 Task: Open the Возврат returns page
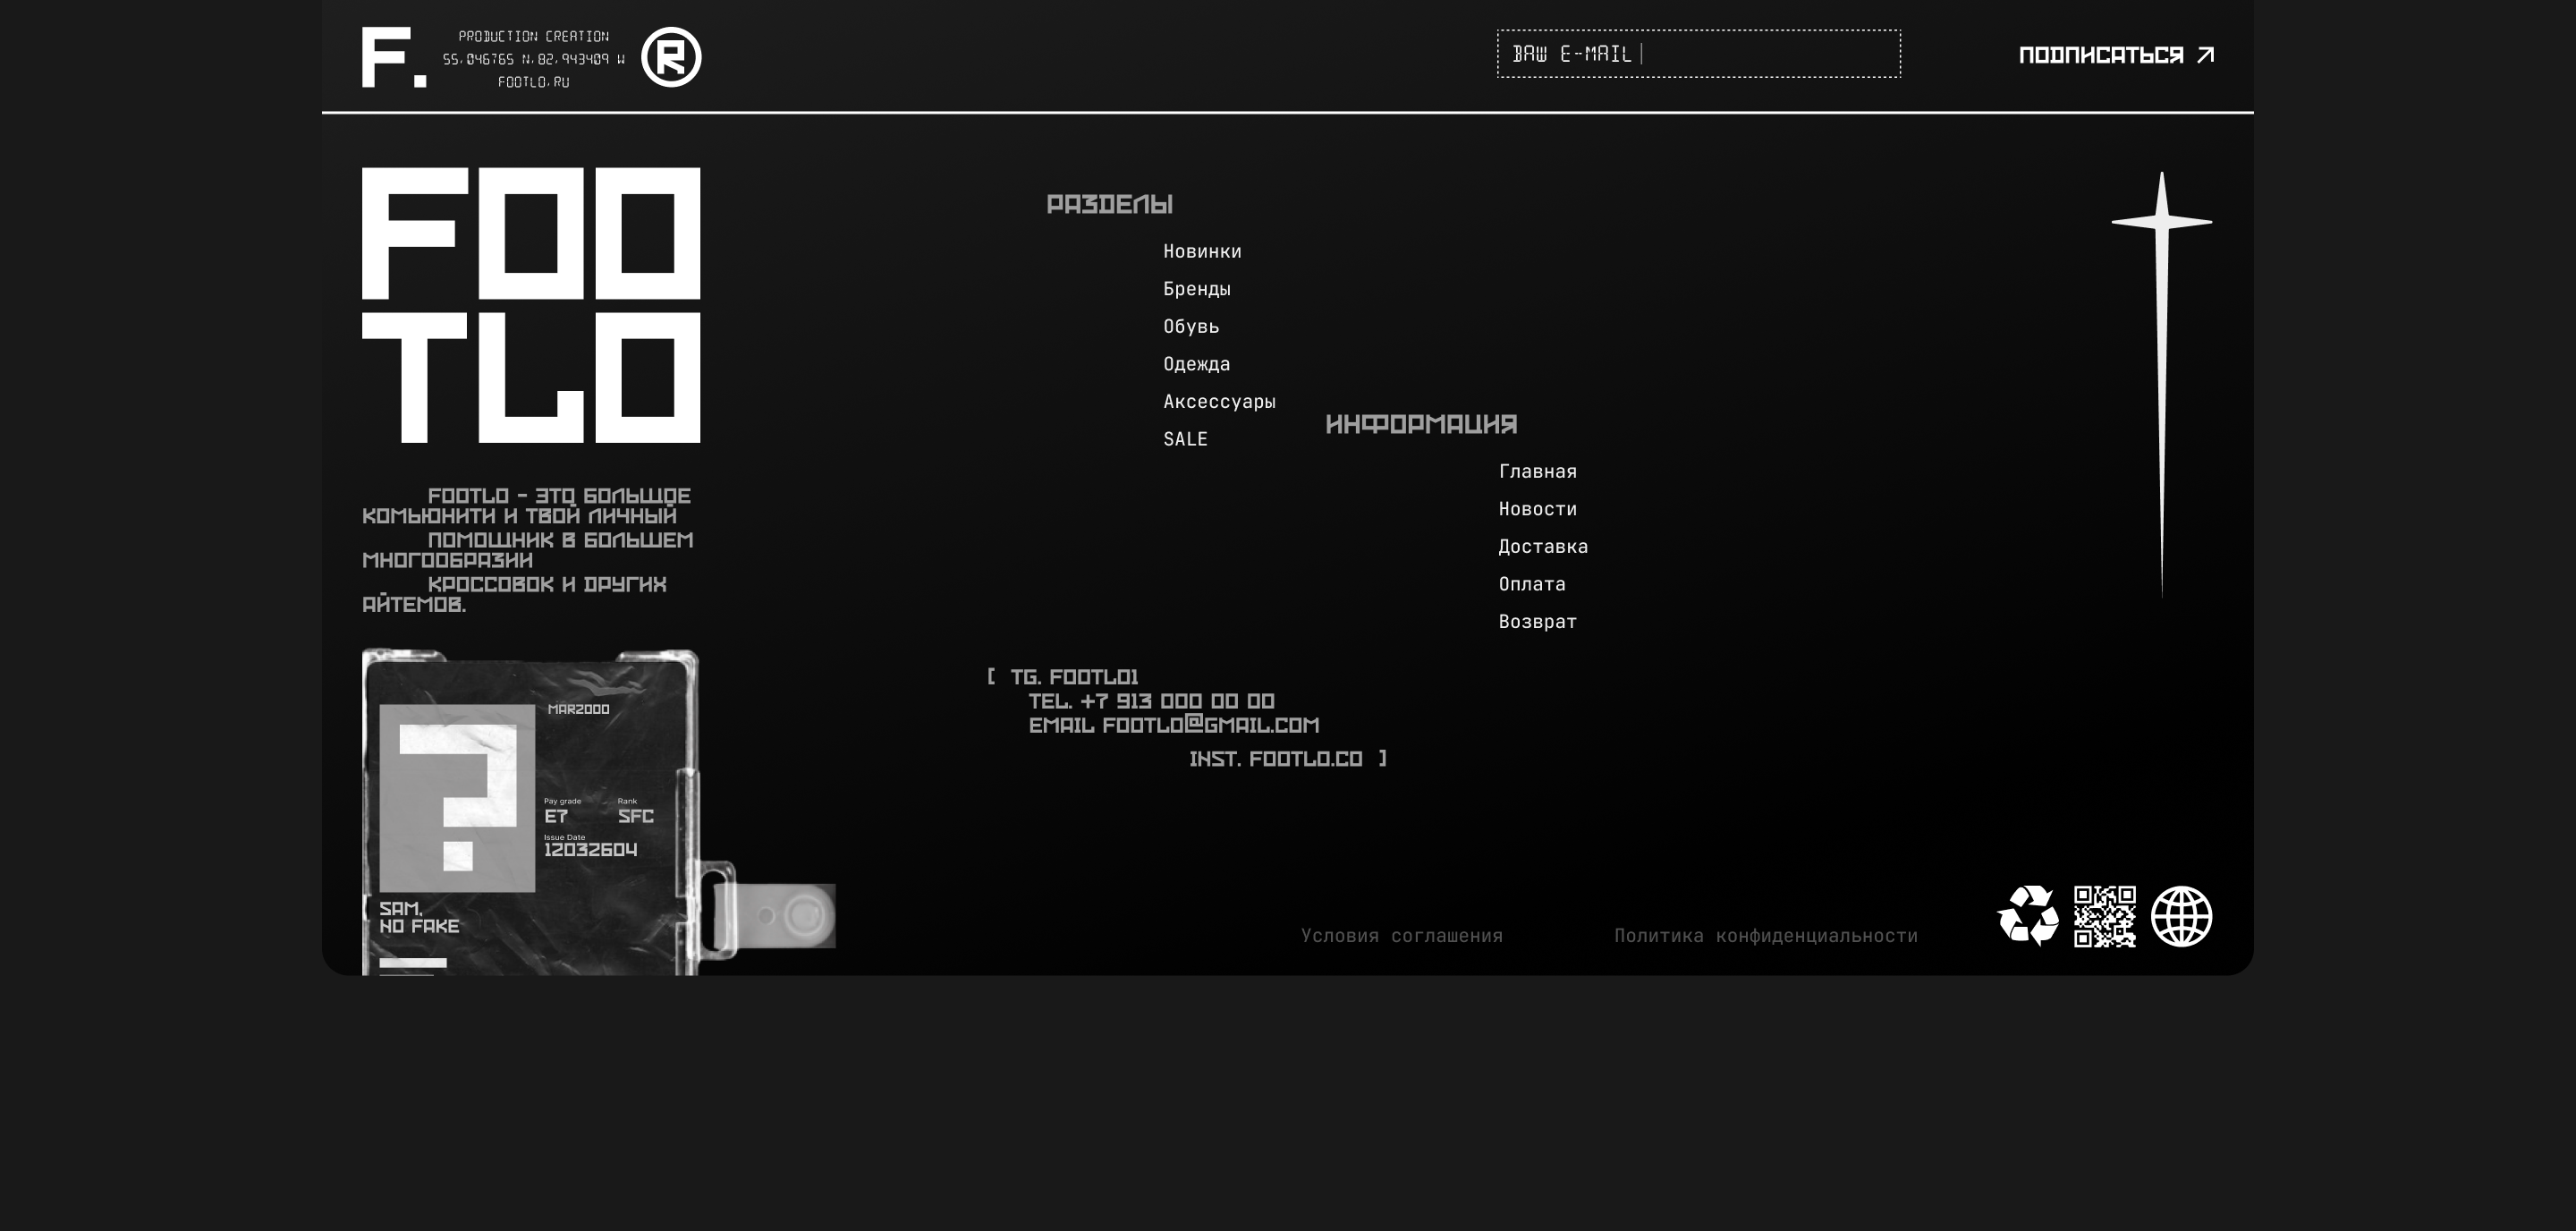(1537, 622)
